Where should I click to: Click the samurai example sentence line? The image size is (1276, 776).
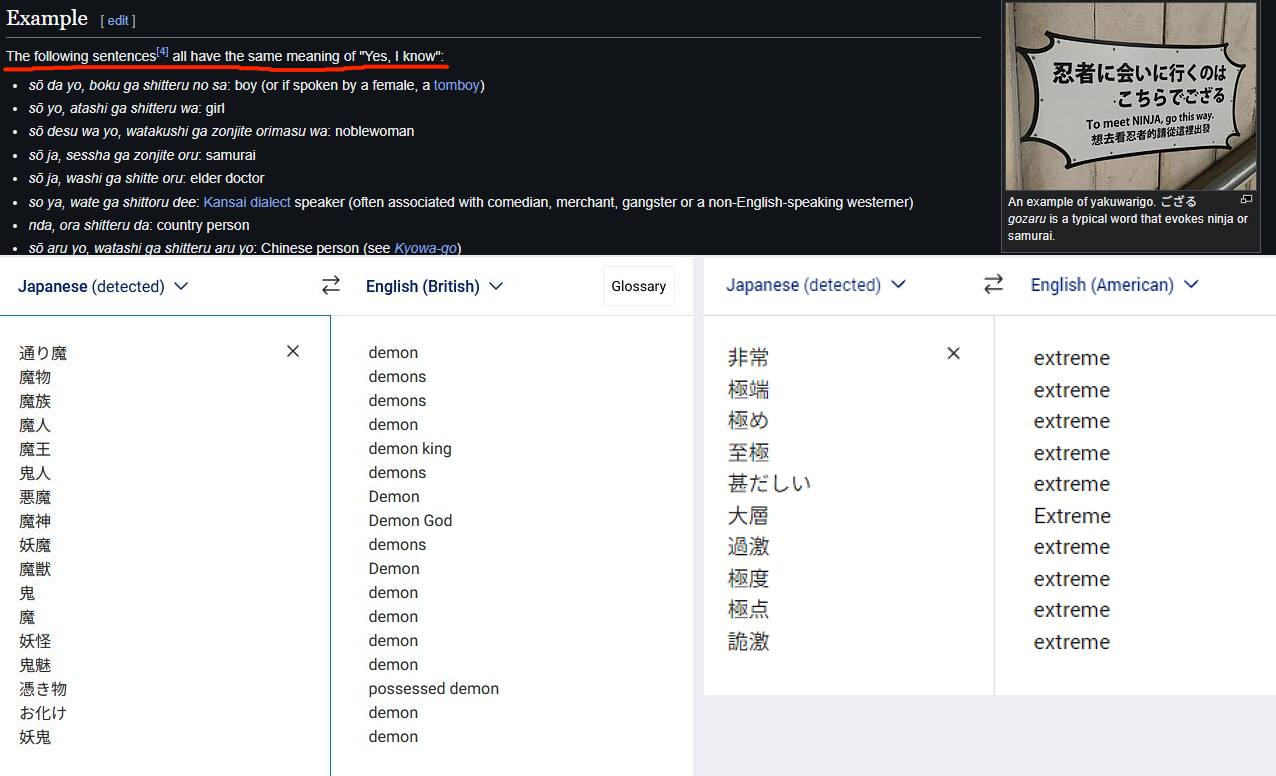(141, 155)
